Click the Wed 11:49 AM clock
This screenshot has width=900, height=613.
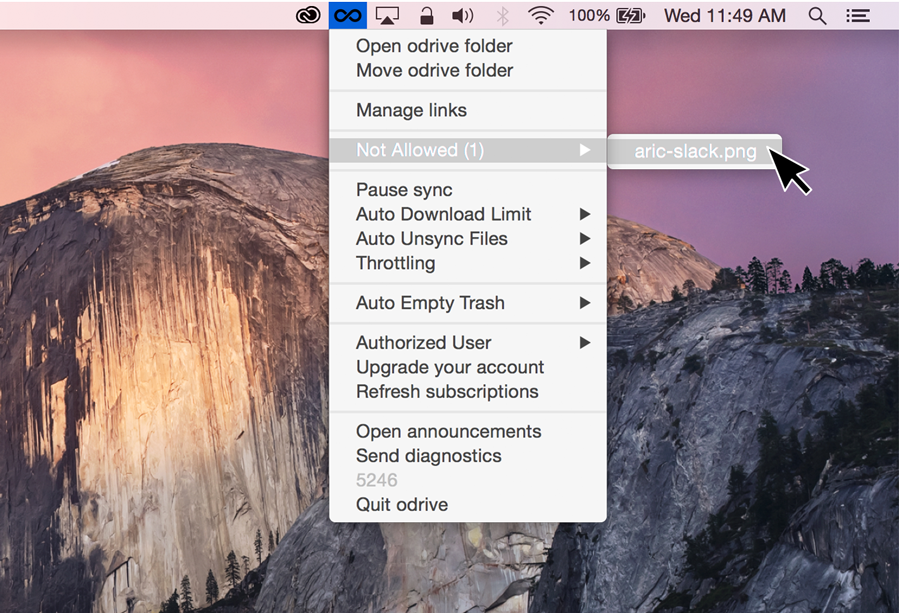(x=725, y=15)
